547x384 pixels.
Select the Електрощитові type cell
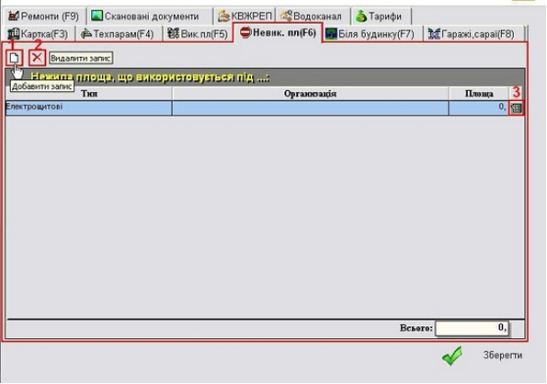[89, 108]
